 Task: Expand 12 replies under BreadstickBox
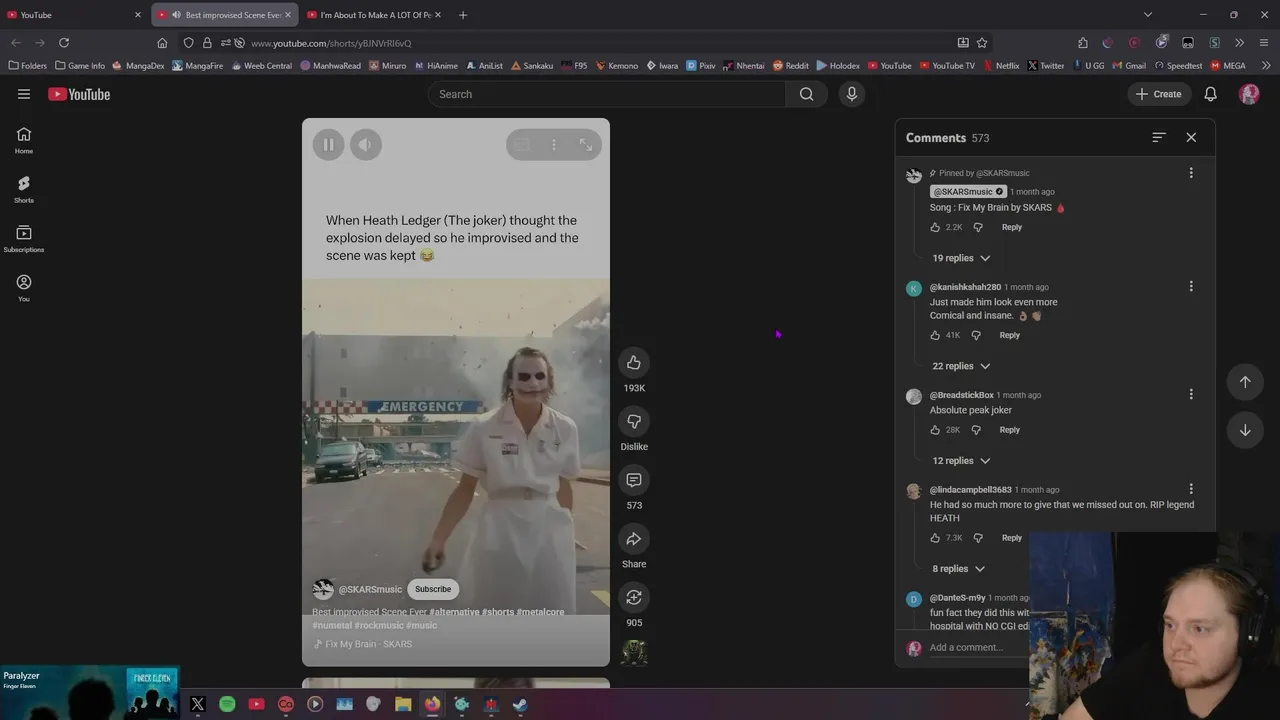tap(961, 461)
